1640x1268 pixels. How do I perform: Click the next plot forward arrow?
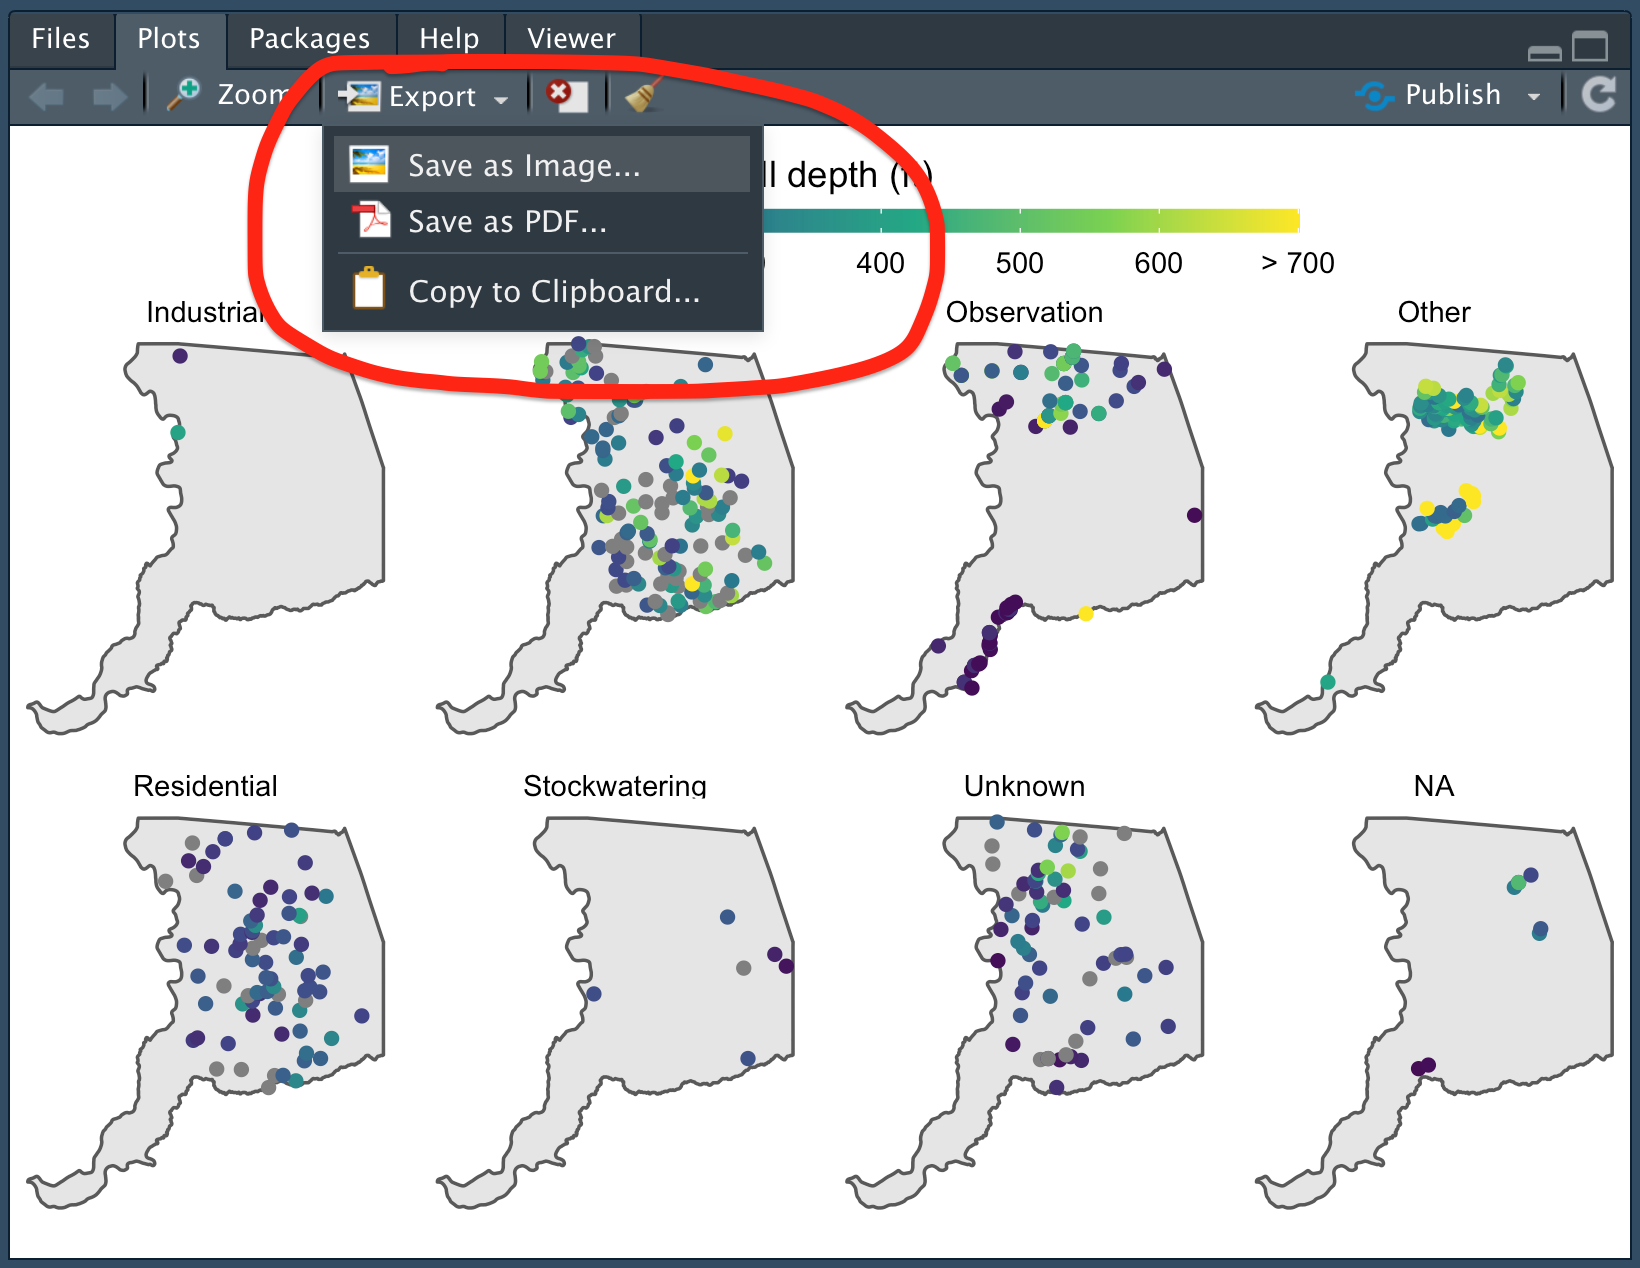108,96
